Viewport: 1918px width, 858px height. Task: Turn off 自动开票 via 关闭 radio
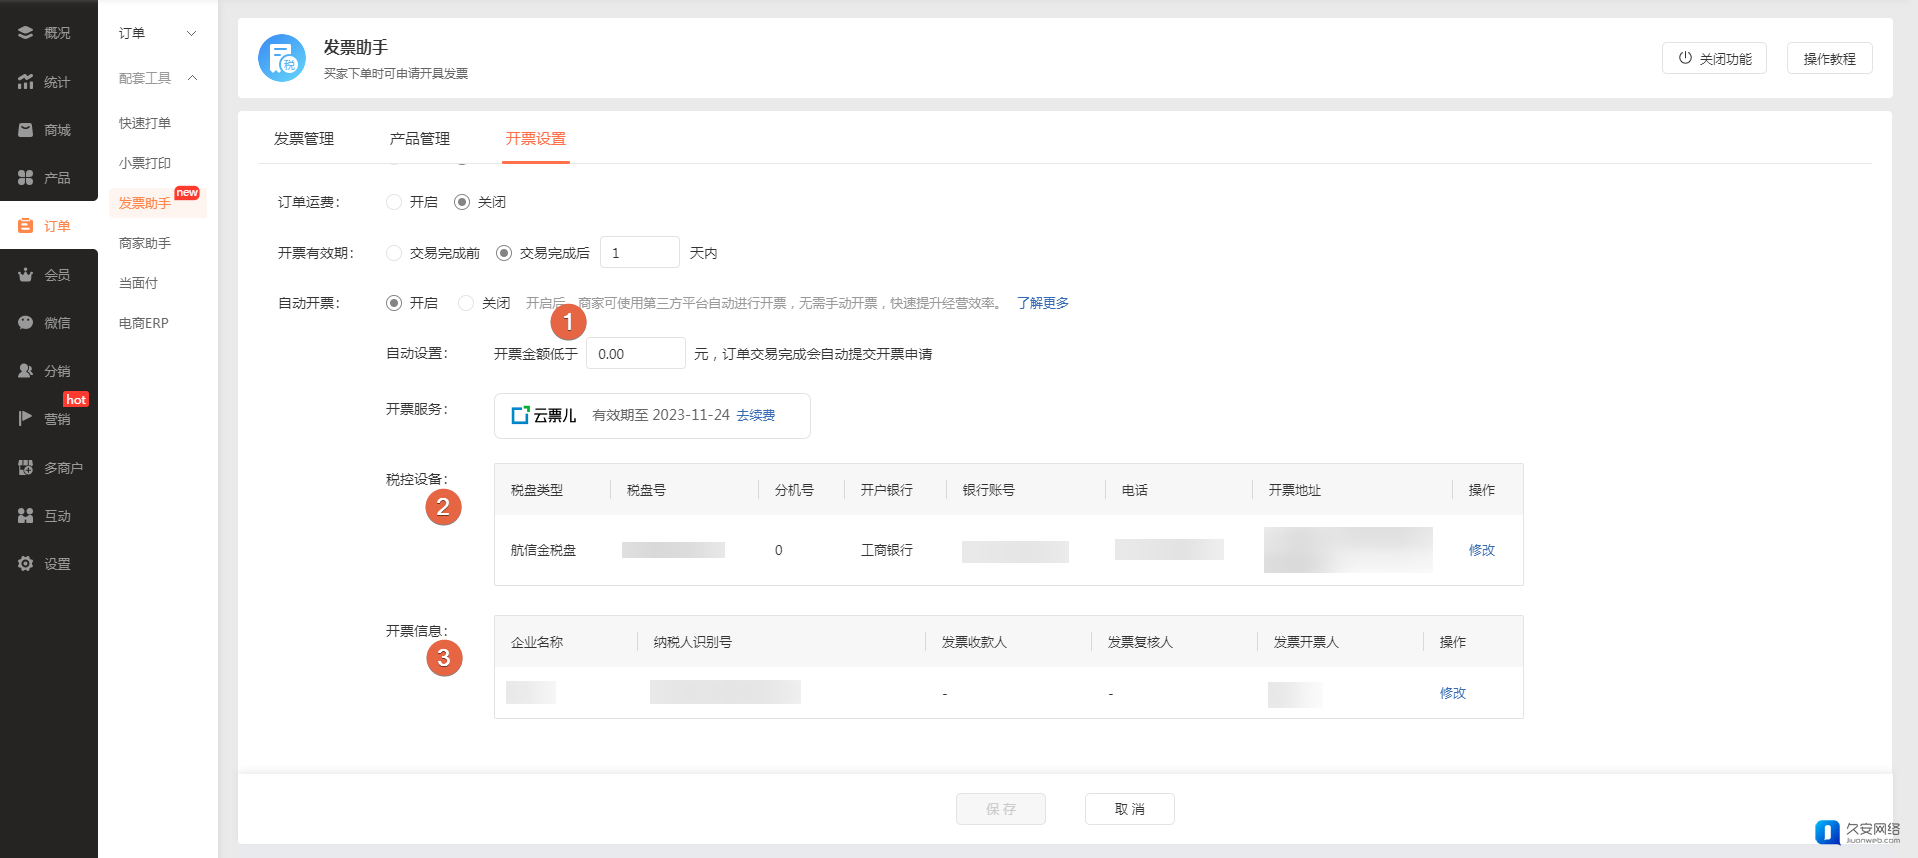coord(466,303)
